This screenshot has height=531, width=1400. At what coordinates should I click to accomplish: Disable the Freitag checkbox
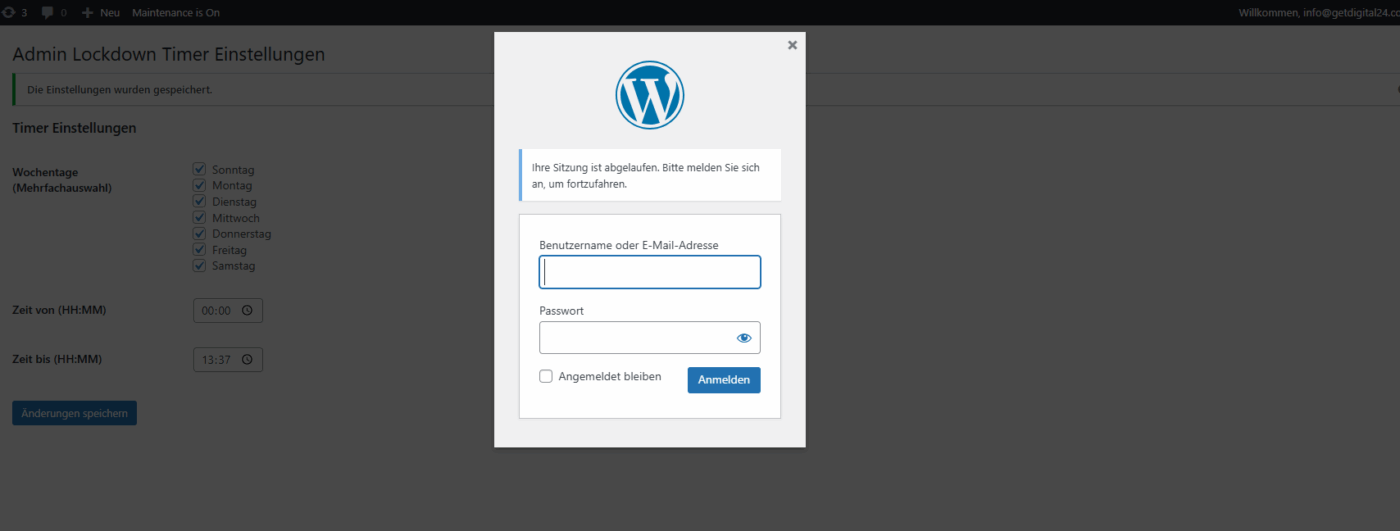(199, 249)
